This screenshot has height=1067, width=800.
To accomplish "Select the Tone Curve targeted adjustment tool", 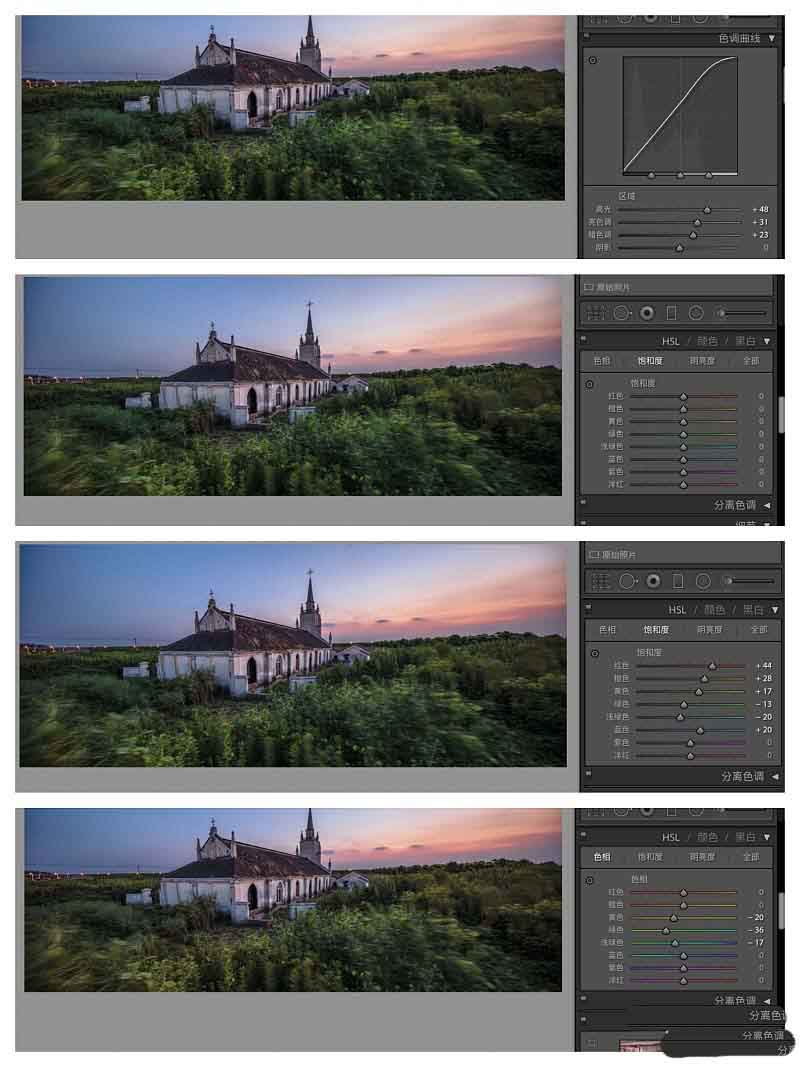I will (x=592, y=61).
